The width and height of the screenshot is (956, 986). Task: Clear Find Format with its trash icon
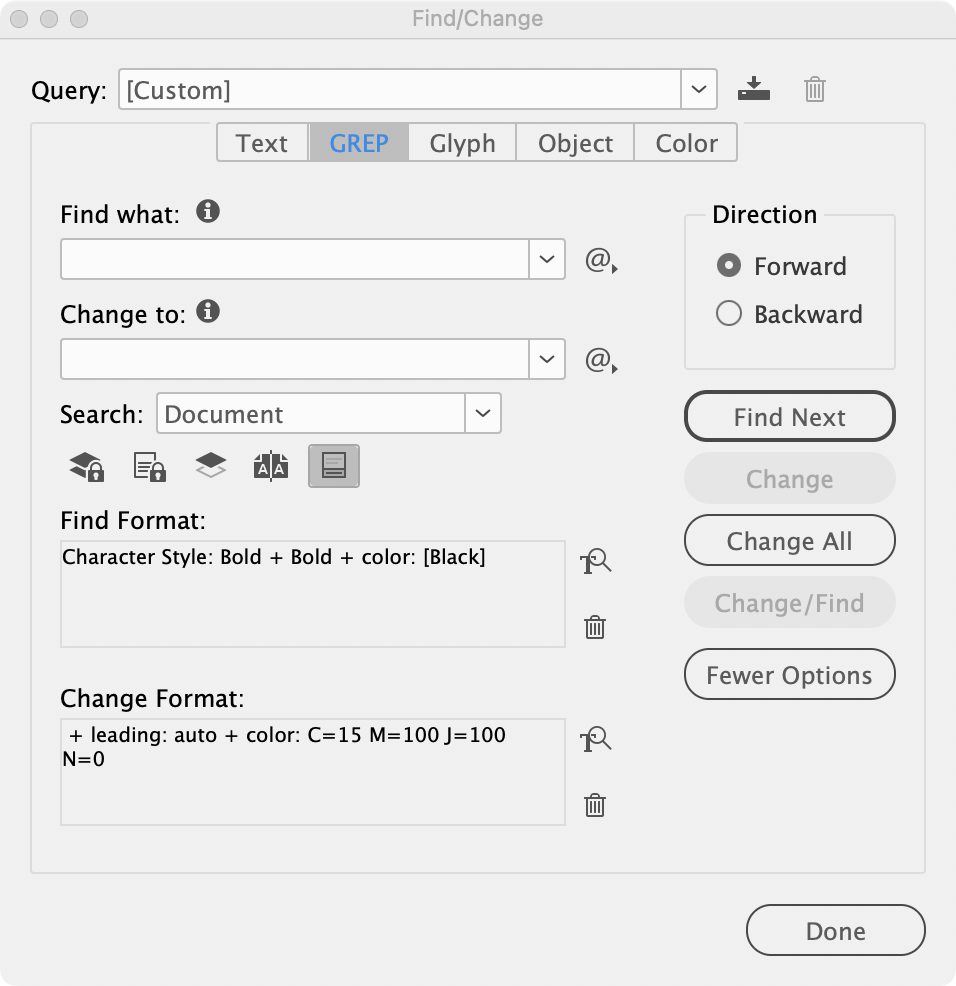pyautogui.click(x=595, y=628)
